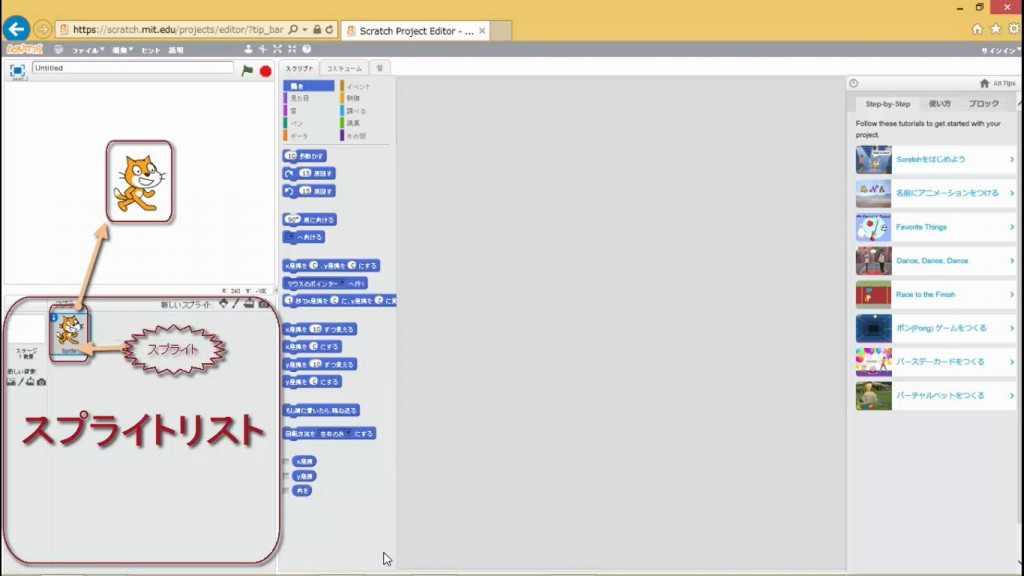Select イベント block category
Image resolution: width=1024 pixels, height=576 pixels.
click(x=364, y=86)
